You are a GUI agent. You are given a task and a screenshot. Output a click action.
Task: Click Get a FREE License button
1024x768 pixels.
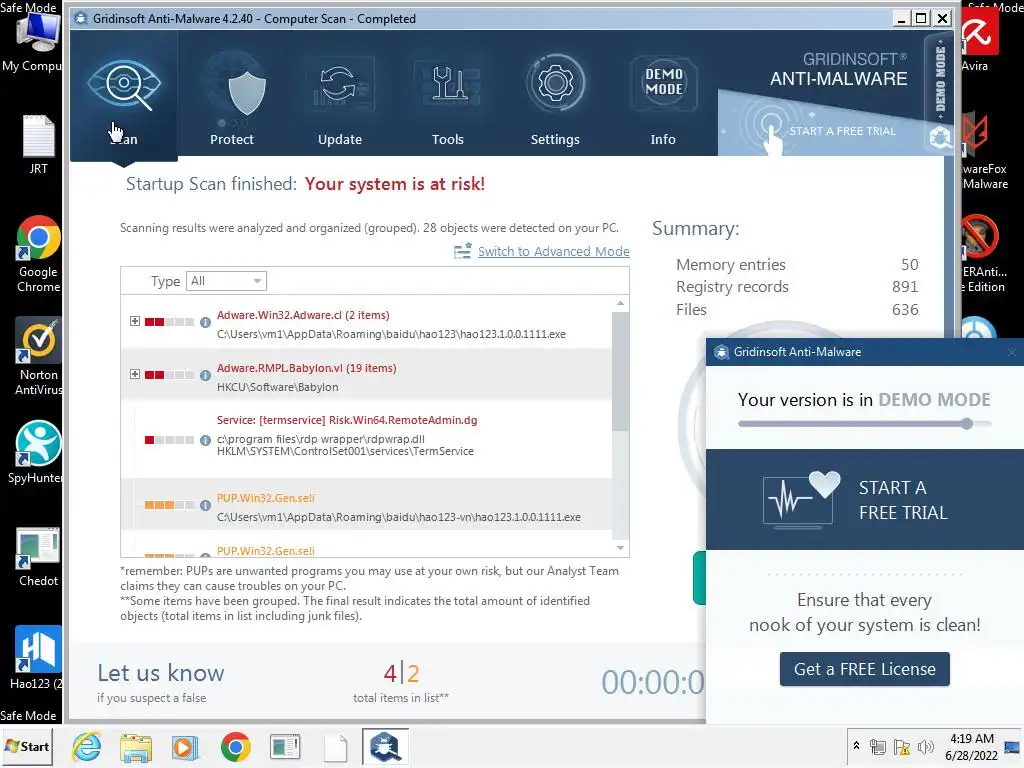(x=865, y=669)
